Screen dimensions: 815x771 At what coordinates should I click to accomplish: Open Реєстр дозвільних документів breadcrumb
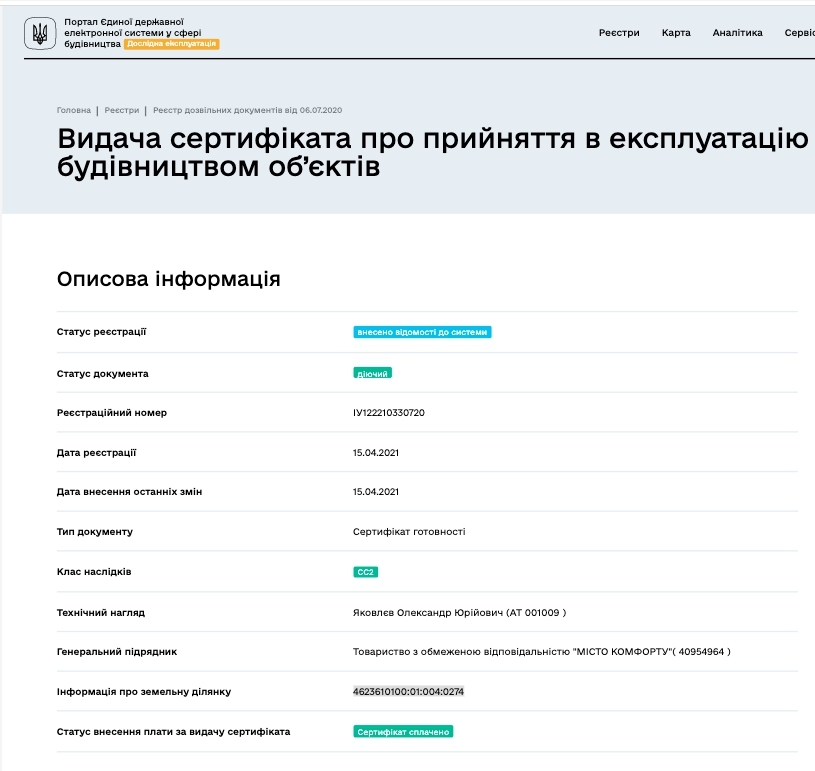pos(247,110)
